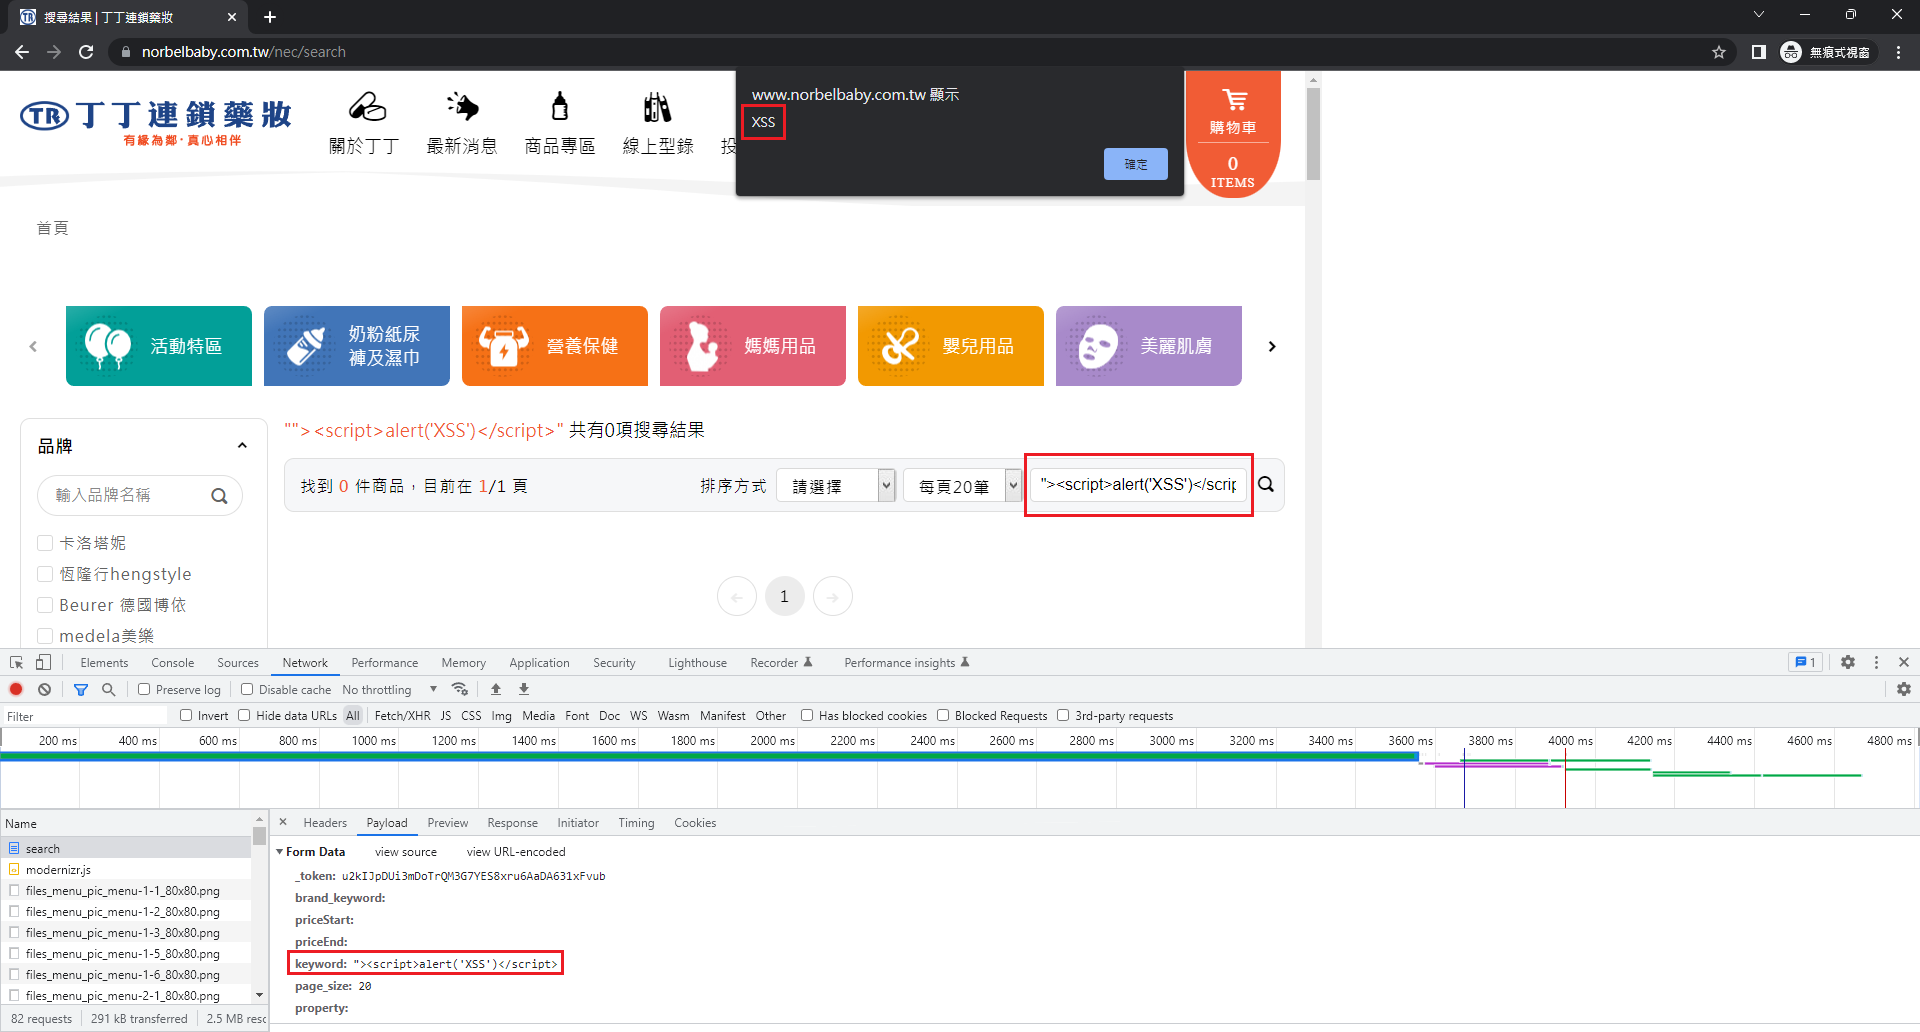Open the No throttling dropdown
1920x1032 pixels.
[390, 689]
